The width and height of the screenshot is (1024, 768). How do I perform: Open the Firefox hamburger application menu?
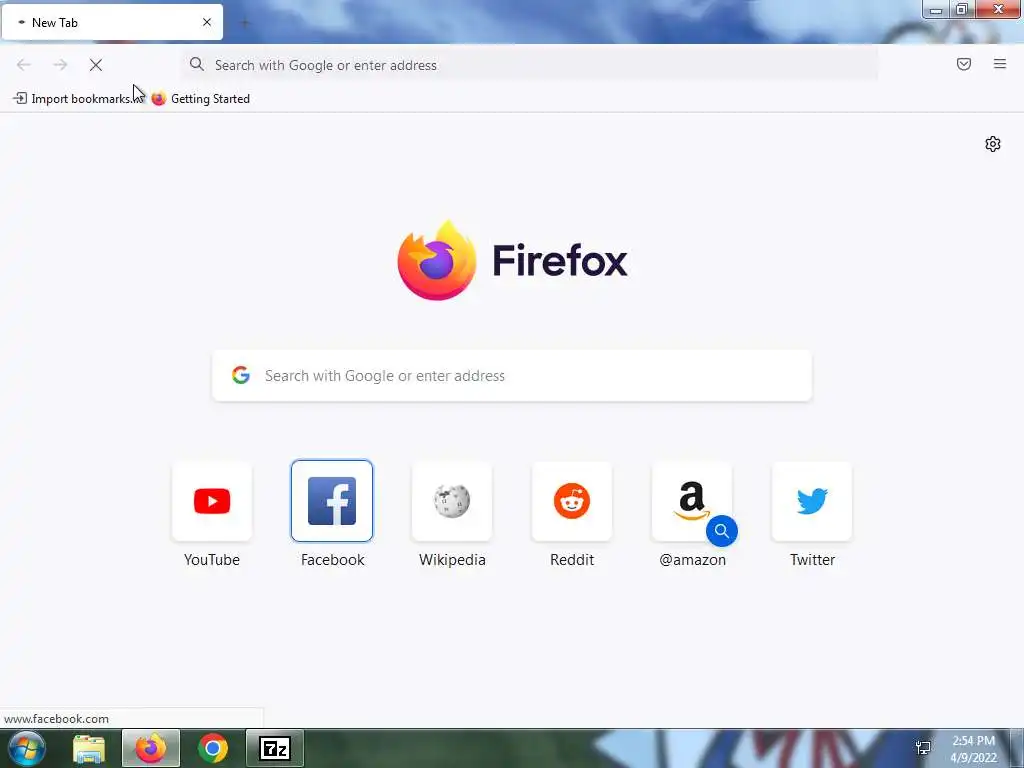(1000, 64)
